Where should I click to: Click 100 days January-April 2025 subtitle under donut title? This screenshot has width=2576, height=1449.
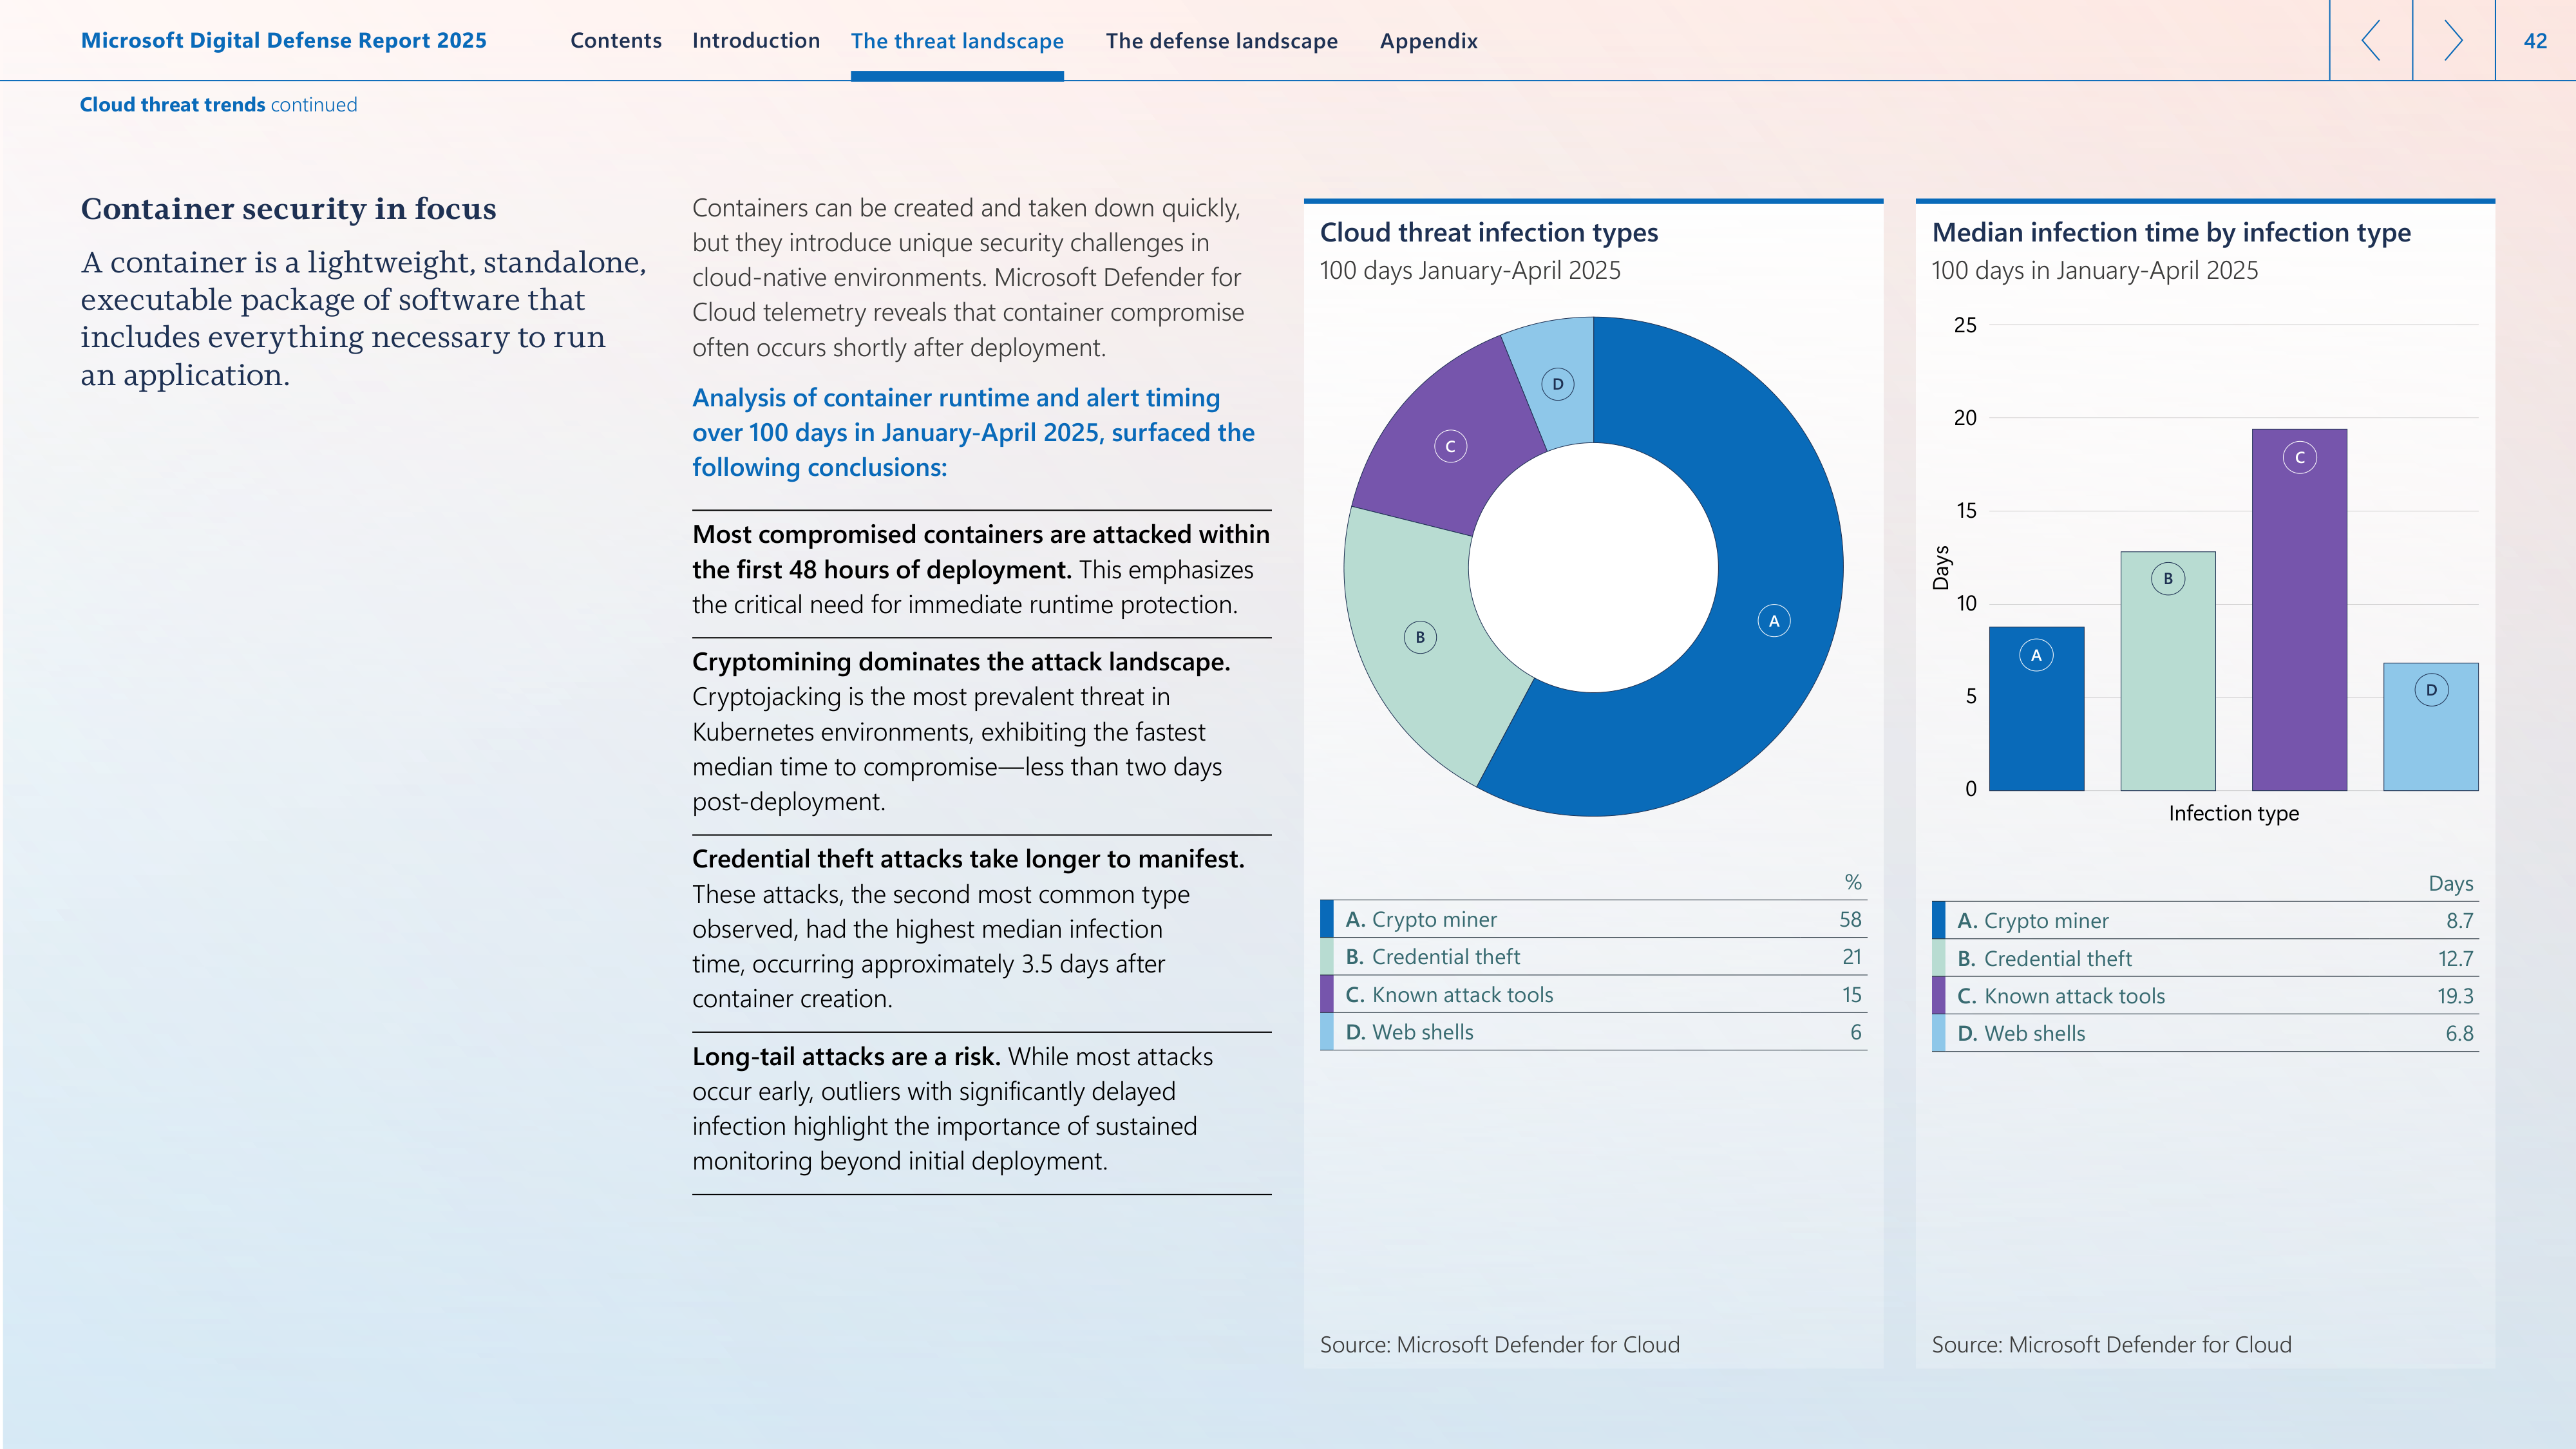point(1470,271)
